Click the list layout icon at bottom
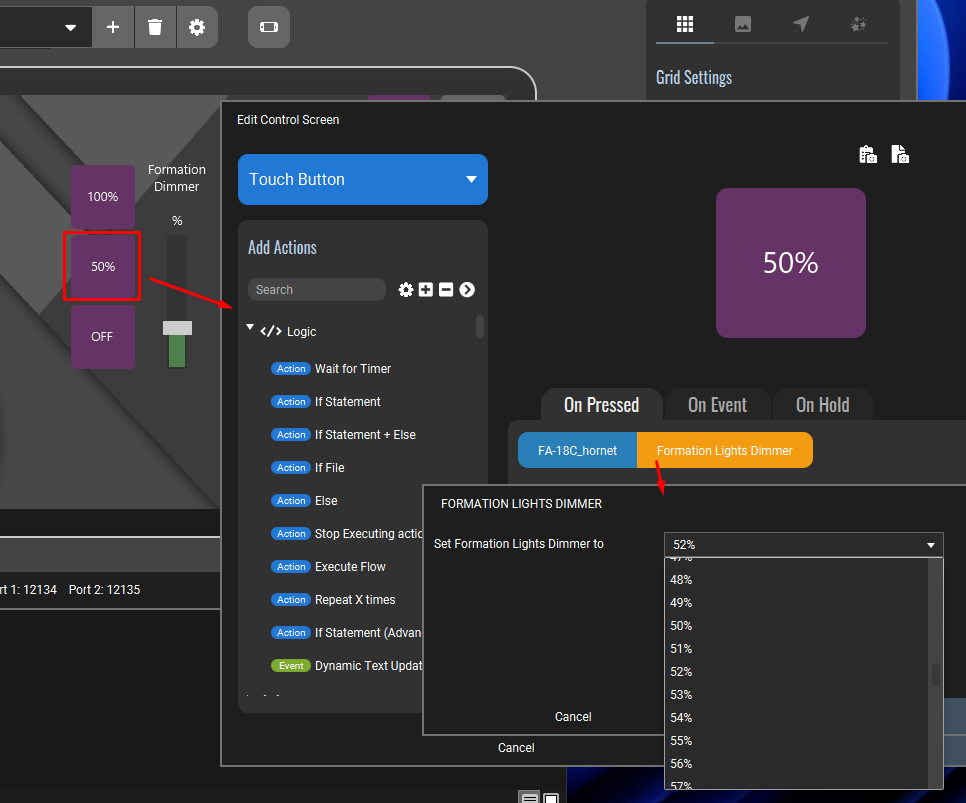966x803 pixels. (x=529, y=797)
